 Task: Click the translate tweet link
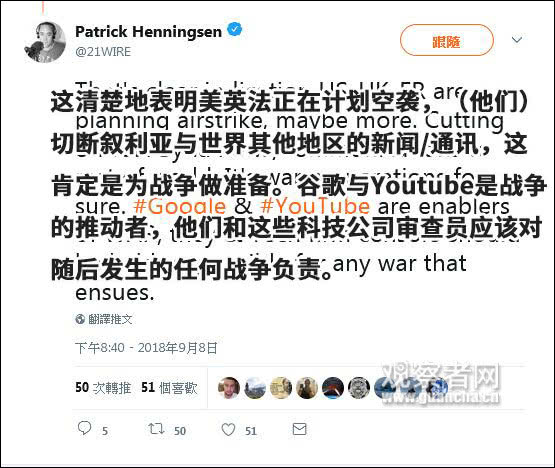[110, 319]
